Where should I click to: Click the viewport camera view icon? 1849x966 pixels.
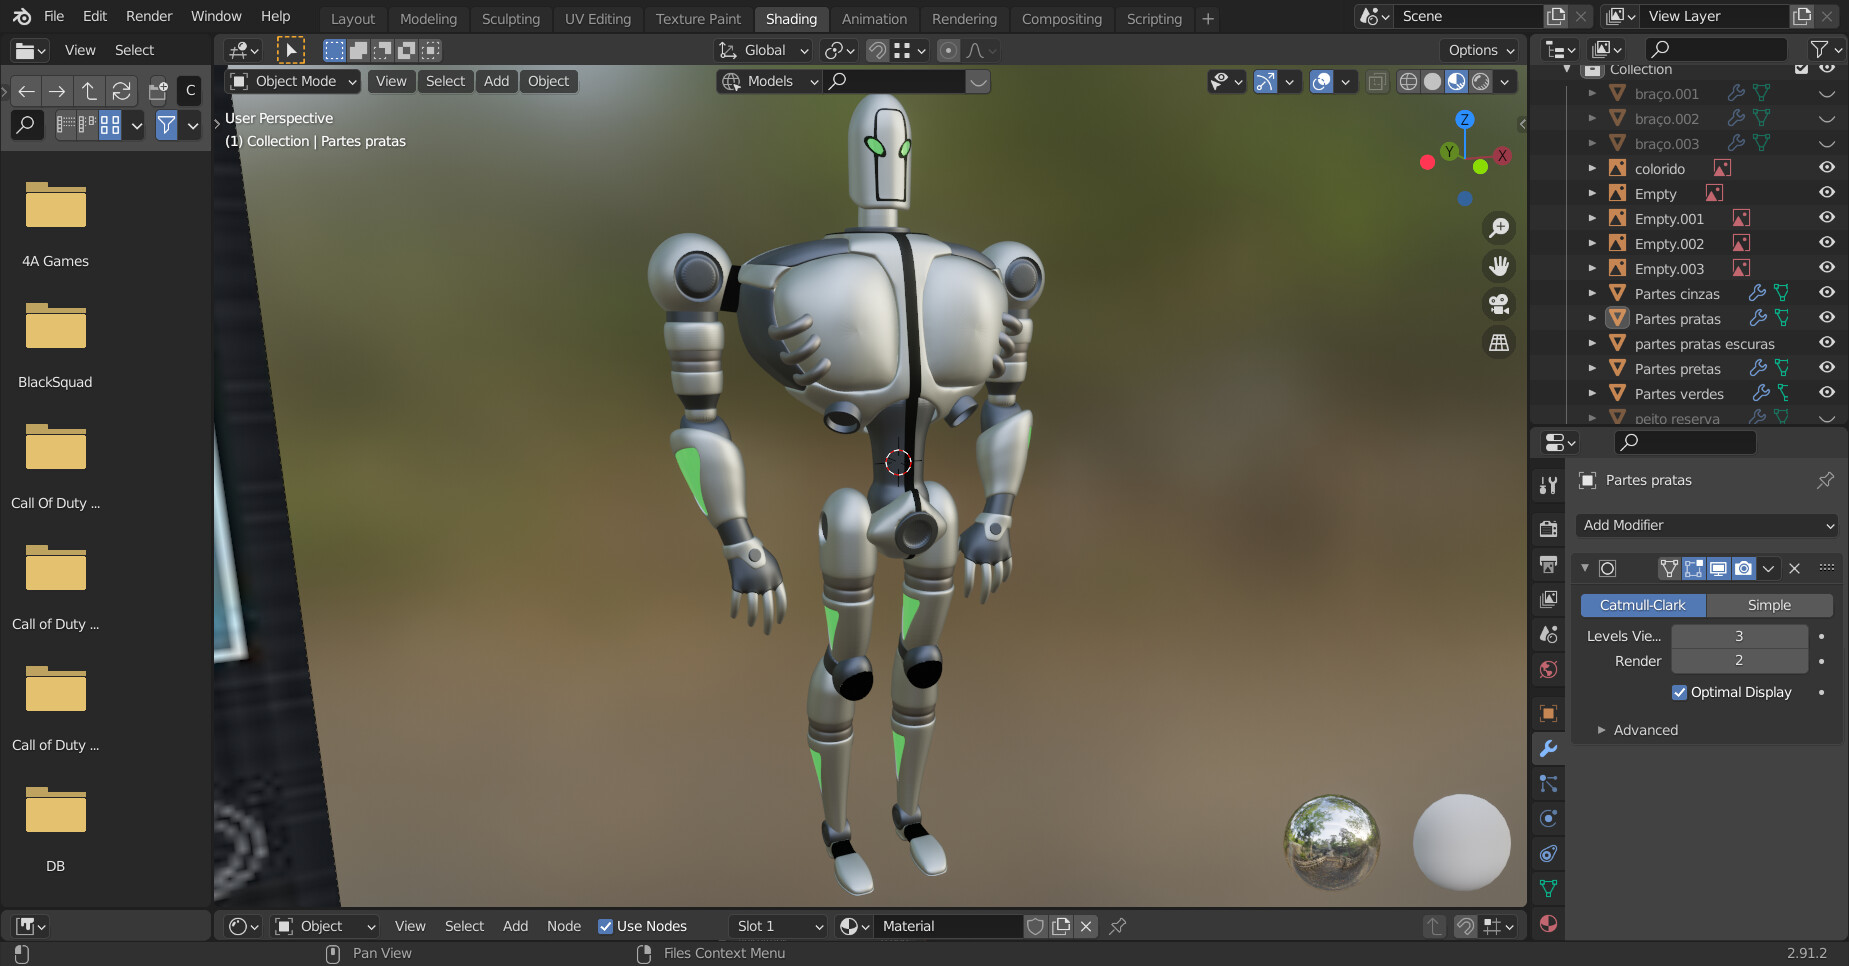point(1499,304)
